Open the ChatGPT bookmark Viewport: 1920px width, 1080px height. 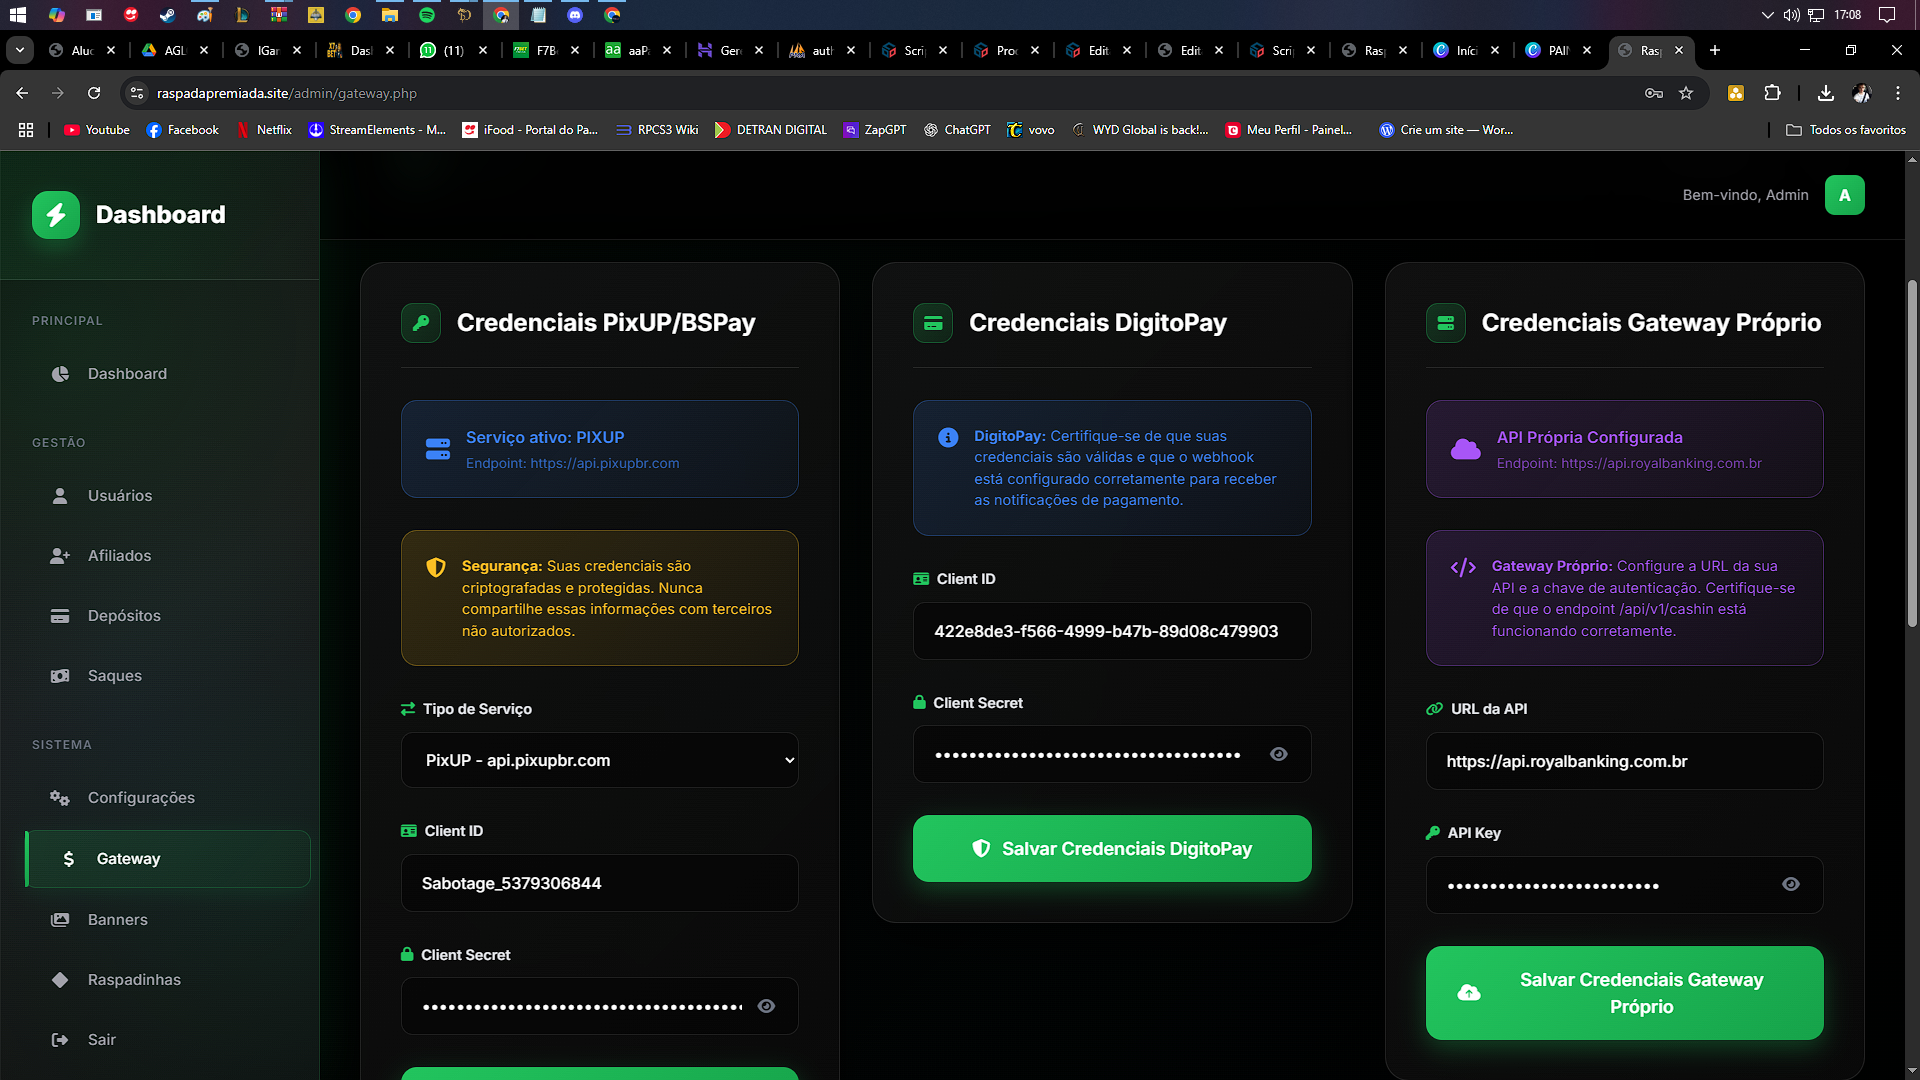point(957,130)
